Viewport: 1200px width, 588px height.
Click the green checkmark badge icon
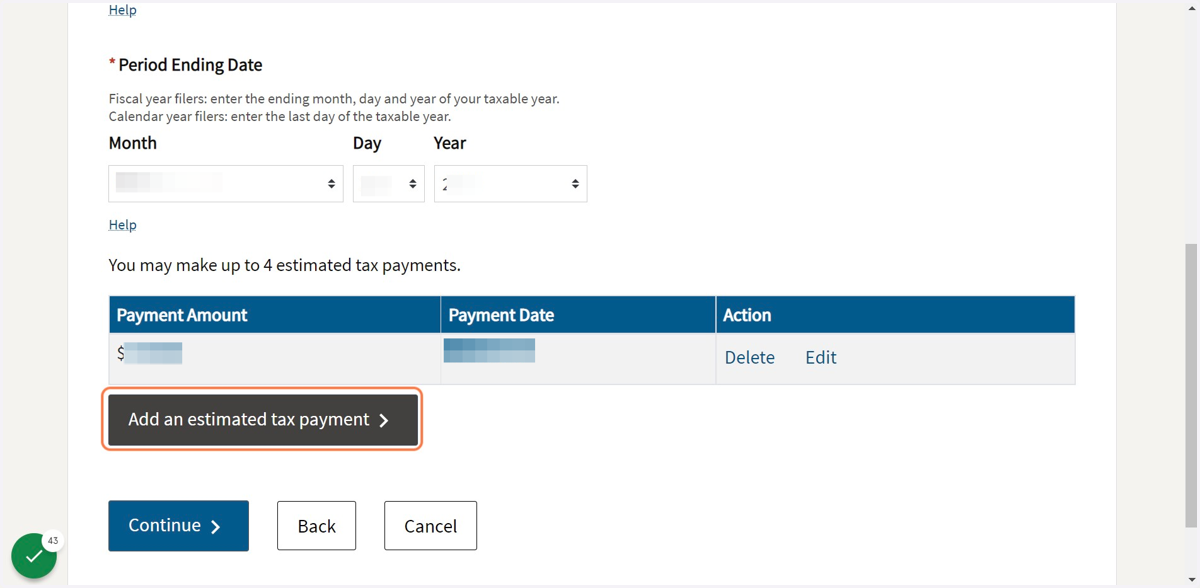(x=34, y=555)
